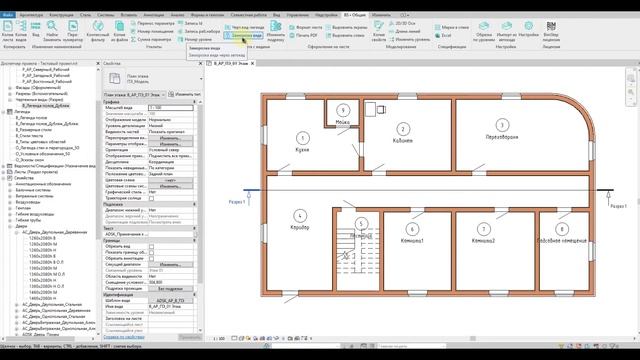This screenshot has height=360, width=640.
Task: Click the Выровнять экраны tool
Action: [x=347, y=27]
